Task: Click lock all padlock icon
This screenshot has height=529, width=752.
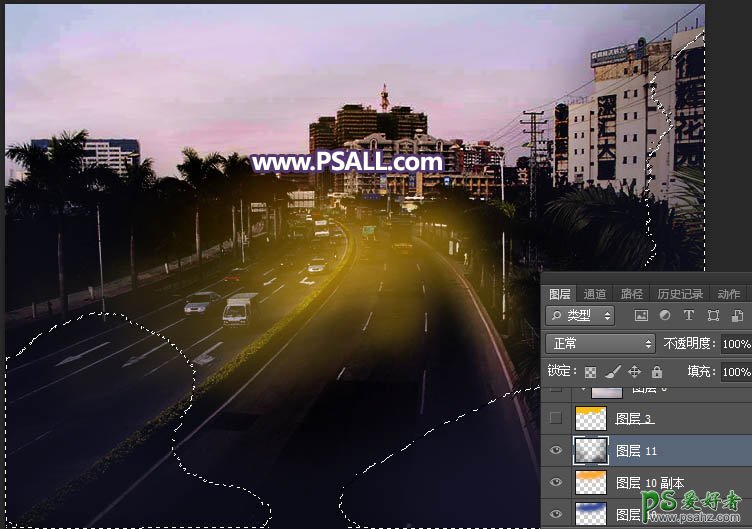Action: pyautogui.click(x=656, y=371)
